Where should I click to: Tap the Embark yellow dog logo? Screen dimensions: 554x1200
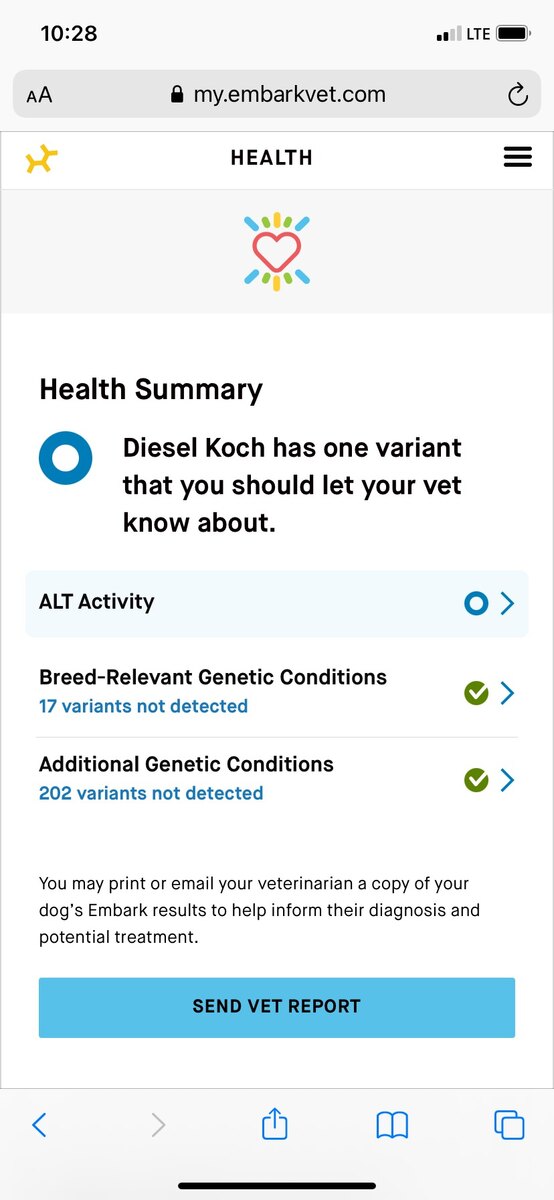(x=42, y=158)
